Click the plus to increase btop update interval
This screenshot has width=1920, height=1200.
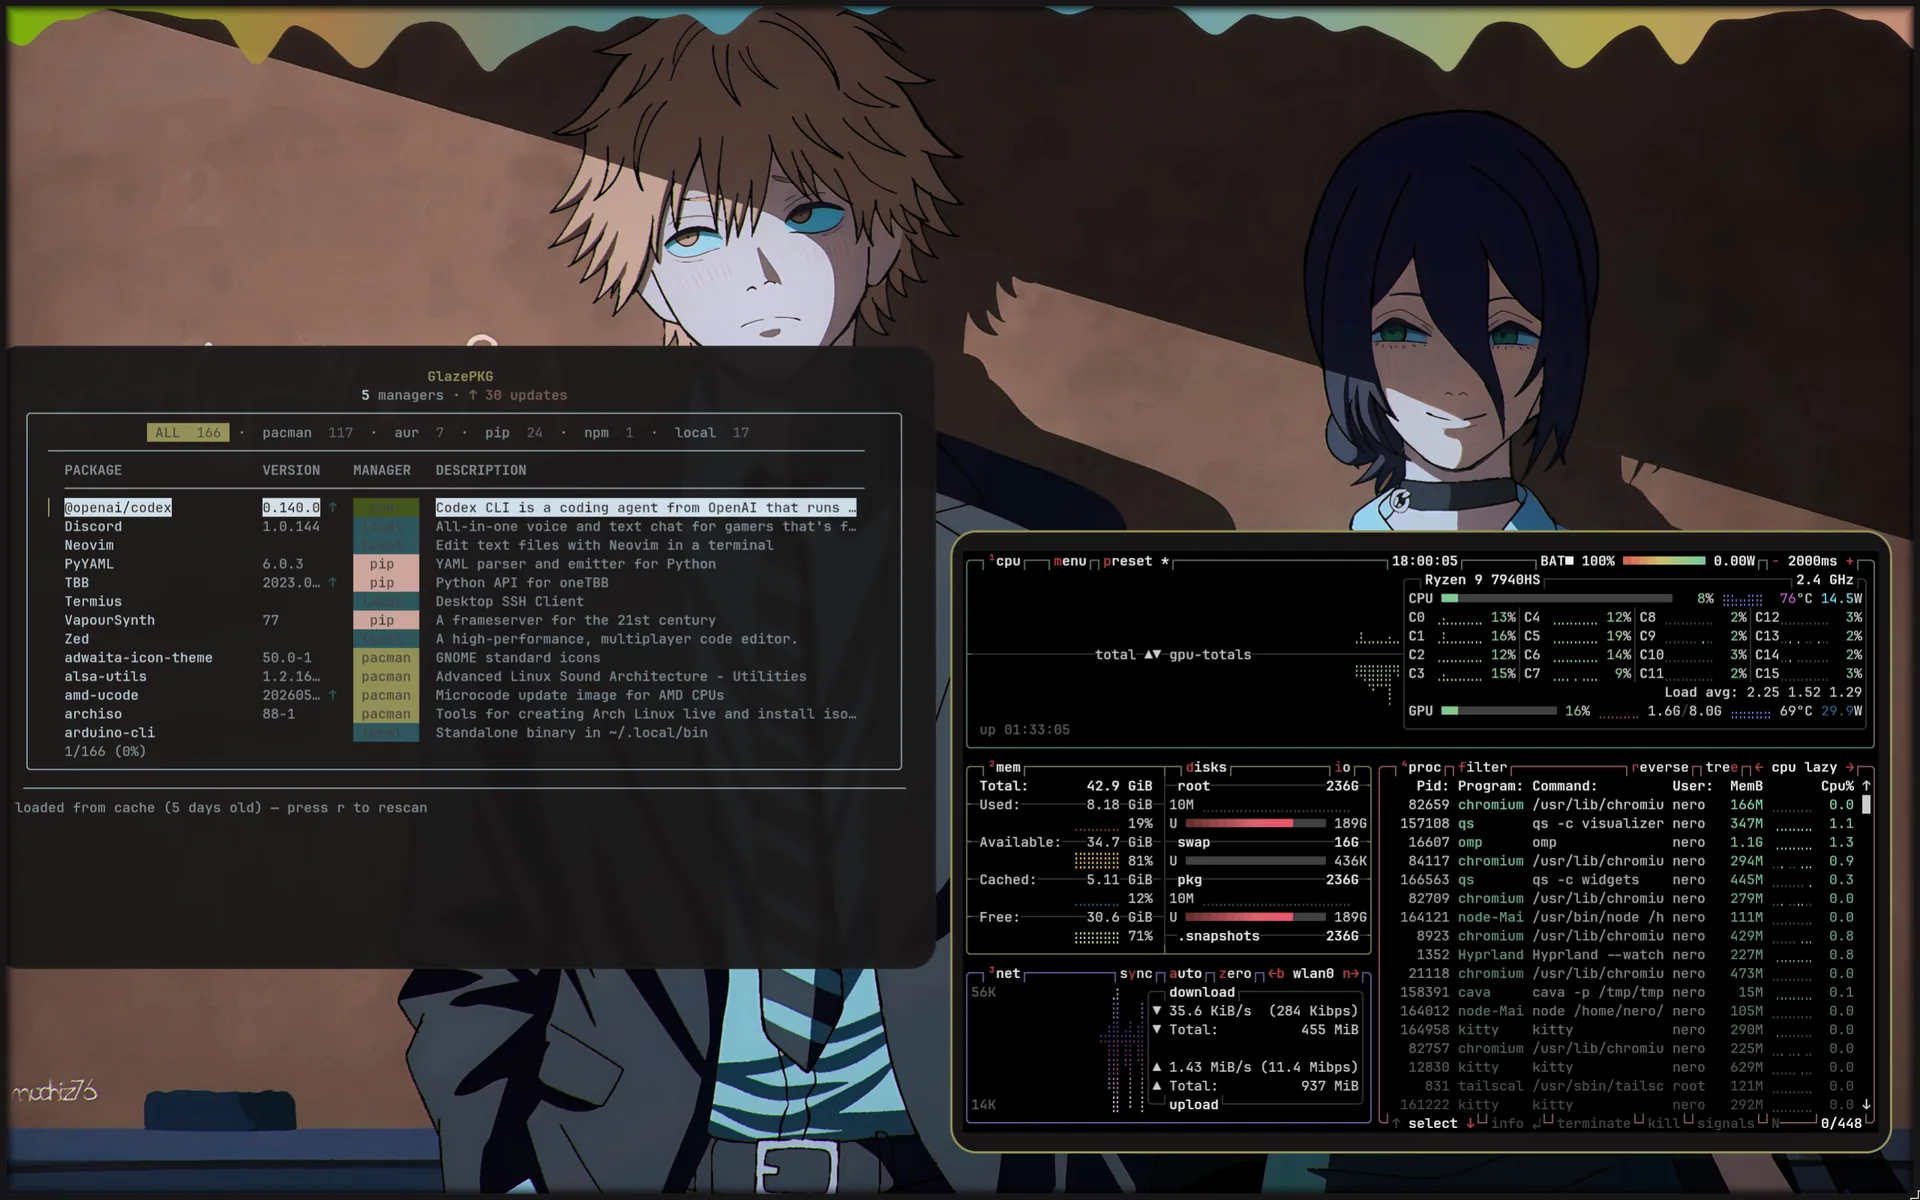pyautogui.click(x=1849, y=561)
